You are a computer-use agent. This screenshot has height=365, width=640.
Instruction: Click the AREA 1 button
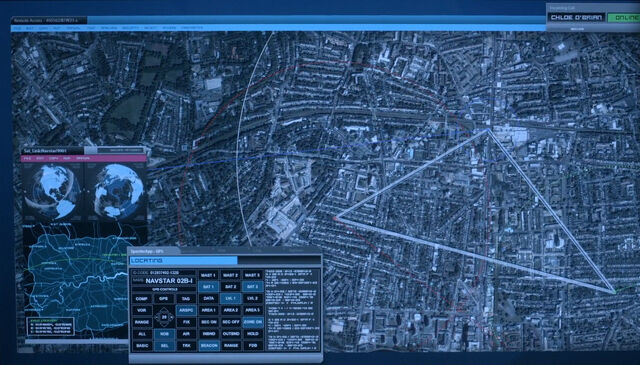pos(209,310)
